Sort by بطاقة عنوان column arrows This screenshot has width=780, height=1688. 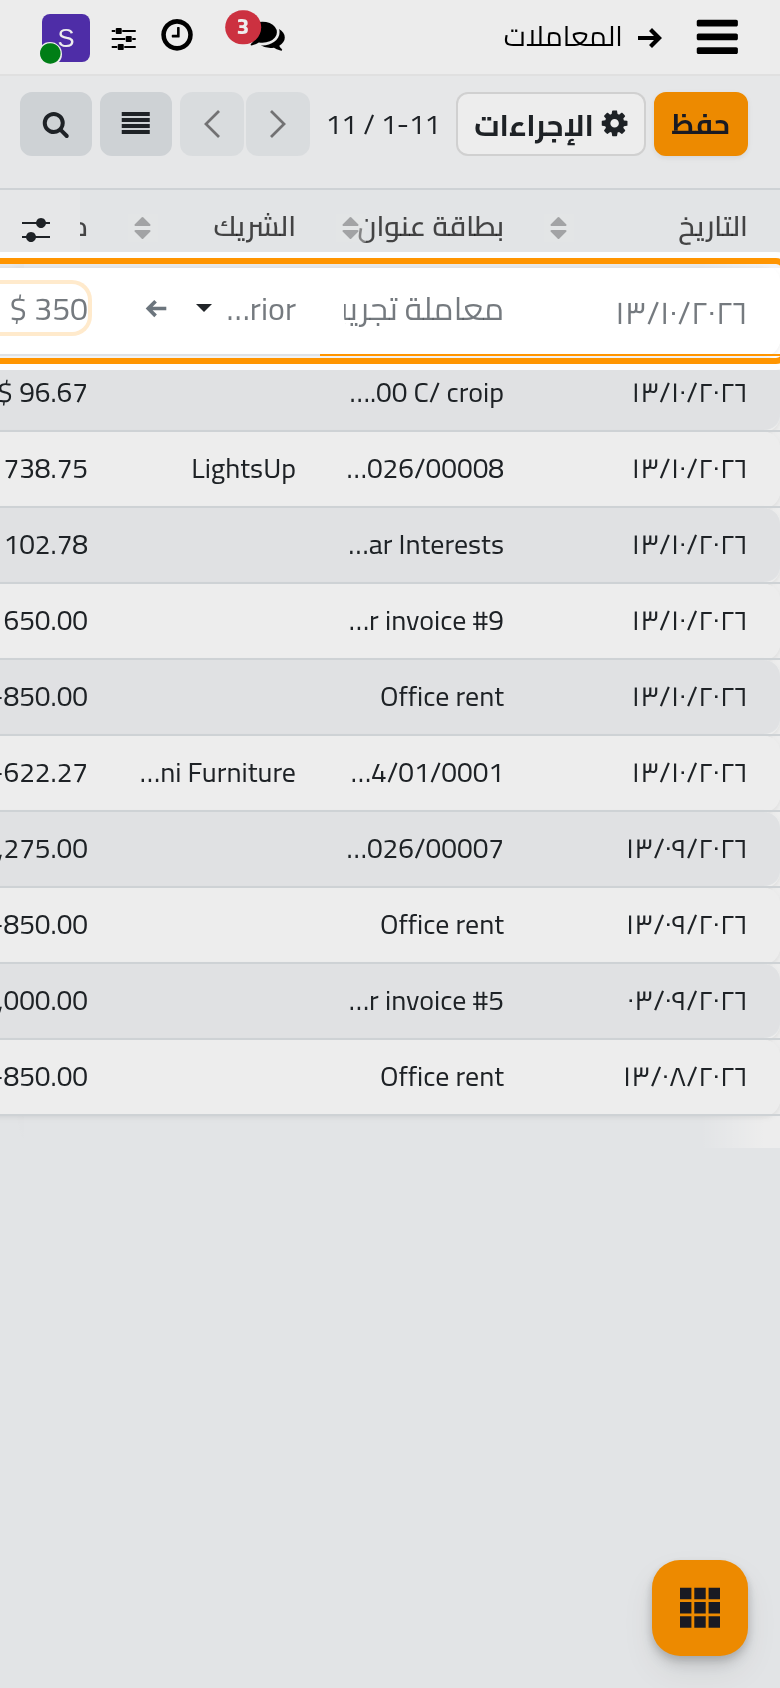(x=350, y=228)
